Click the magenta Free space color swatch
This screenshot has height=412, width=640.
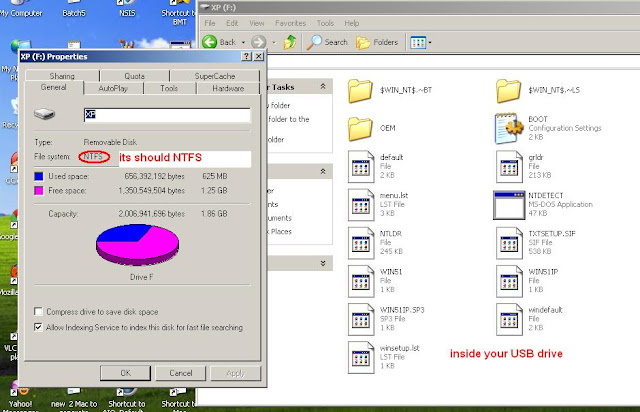(39, 191)
